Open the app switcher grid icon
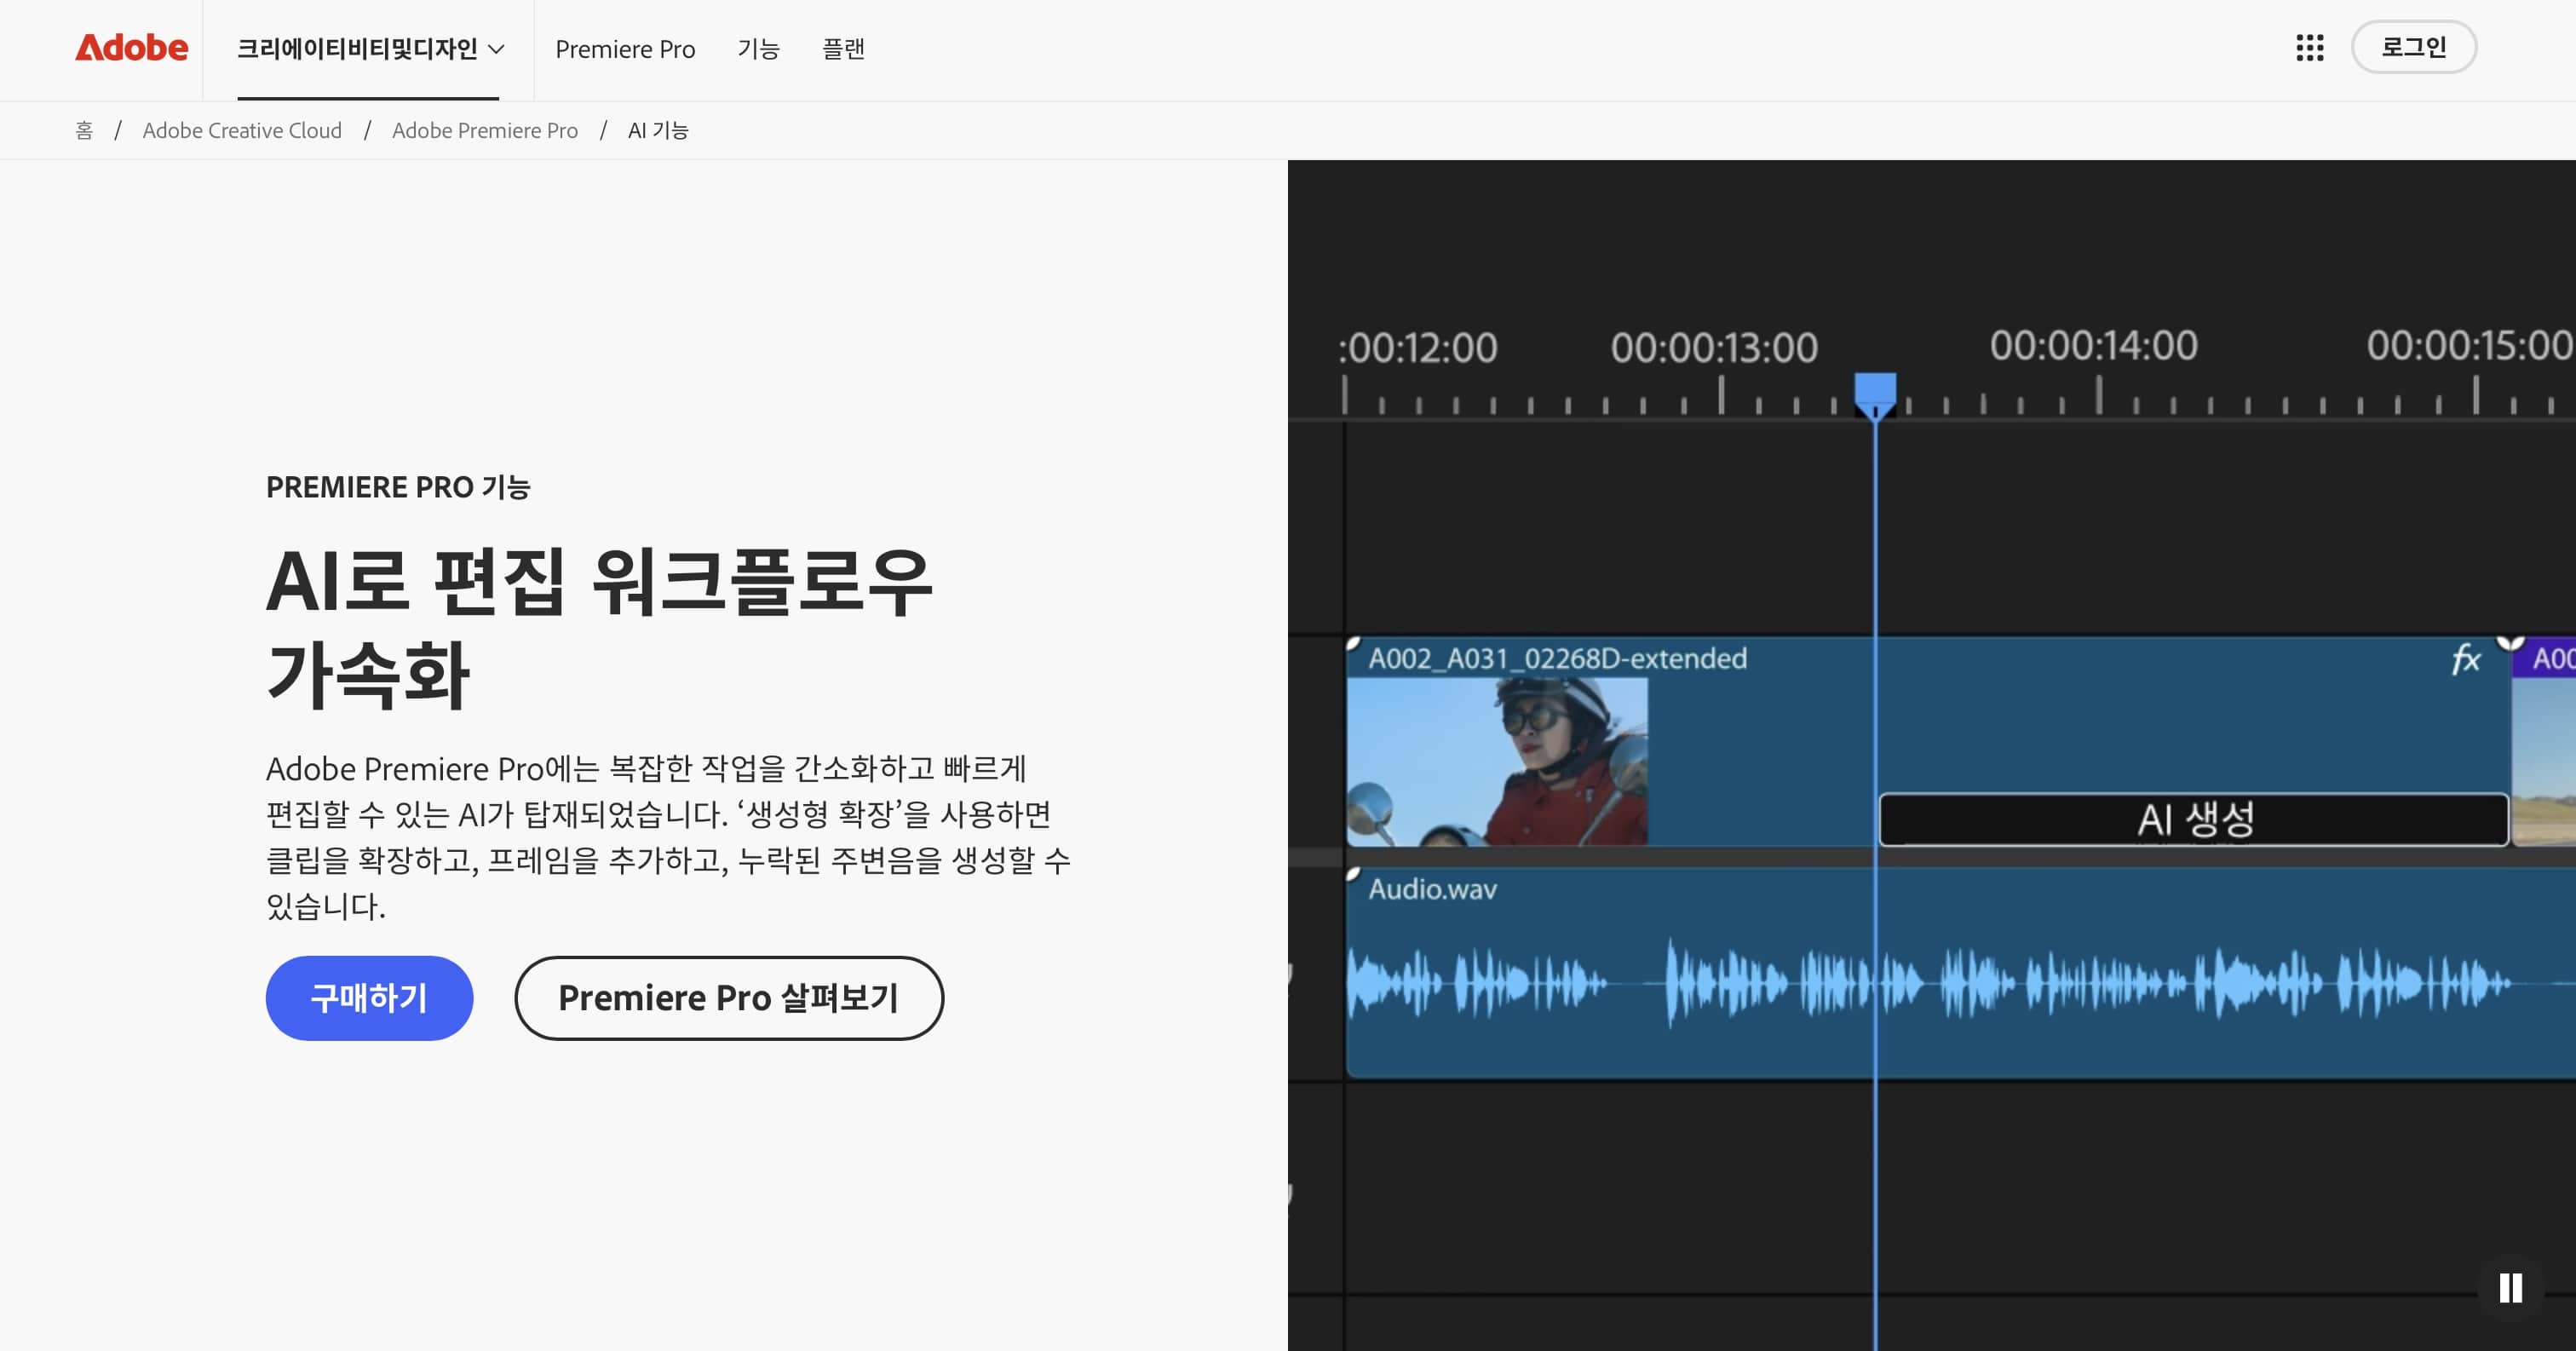This screenshot has height=1351, width=2576. coord(2309,48)
